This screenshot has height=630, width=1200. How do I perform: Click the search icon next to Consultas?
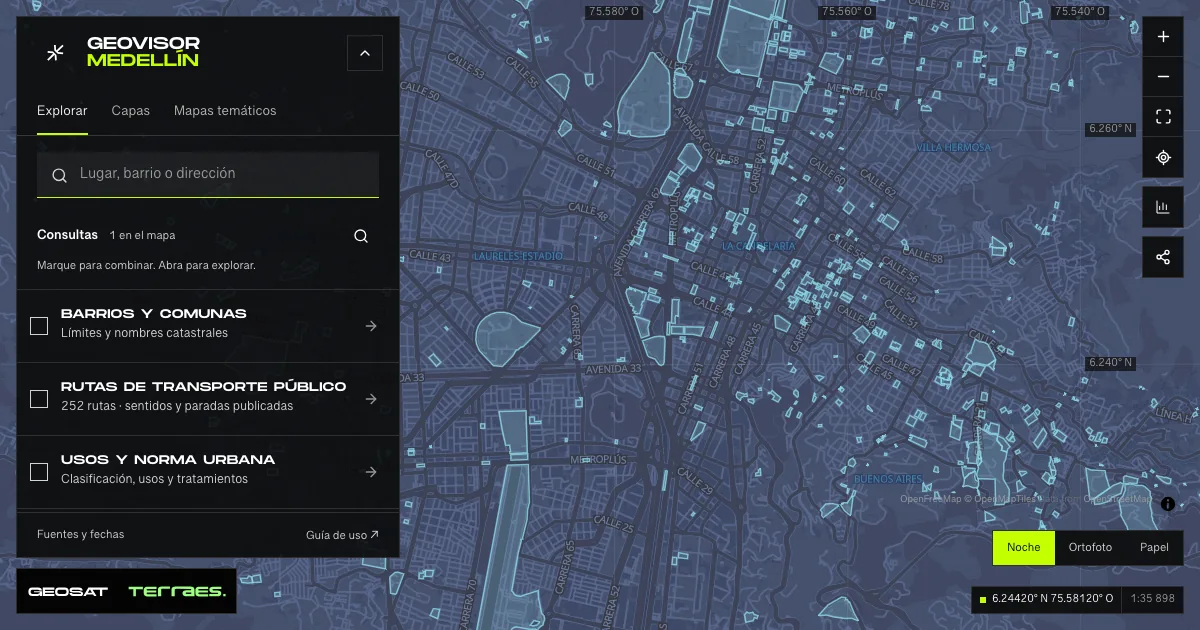[361, 236]
